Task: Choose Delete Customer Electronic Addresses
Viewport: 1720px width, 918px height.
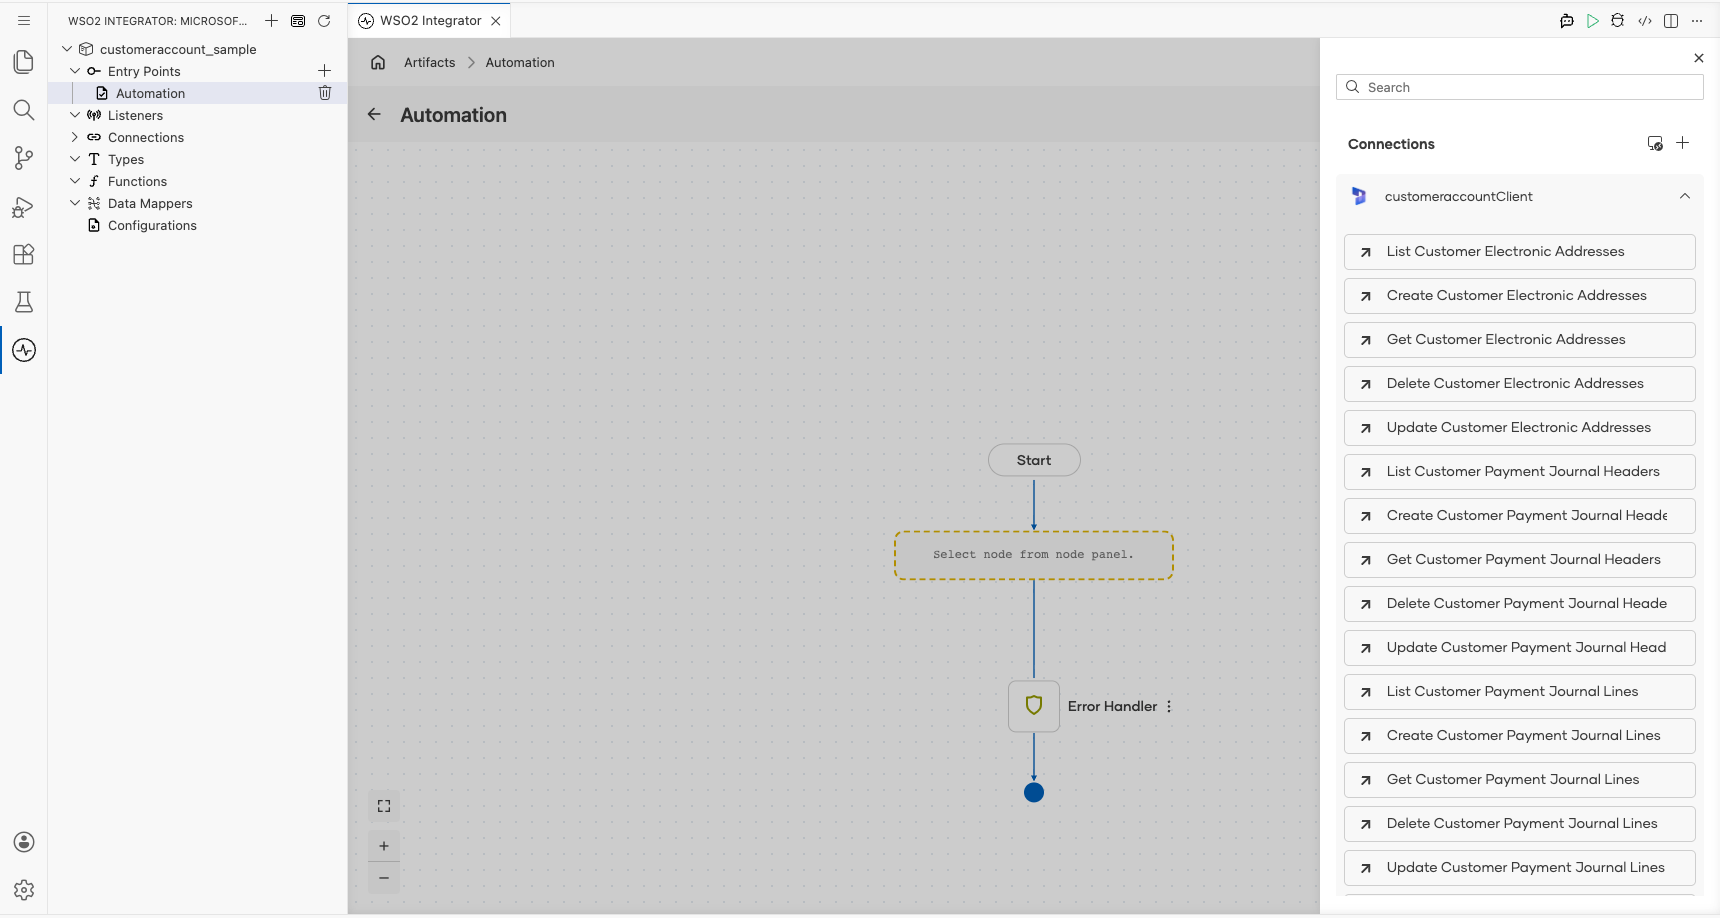Action: pos(1520,384)
